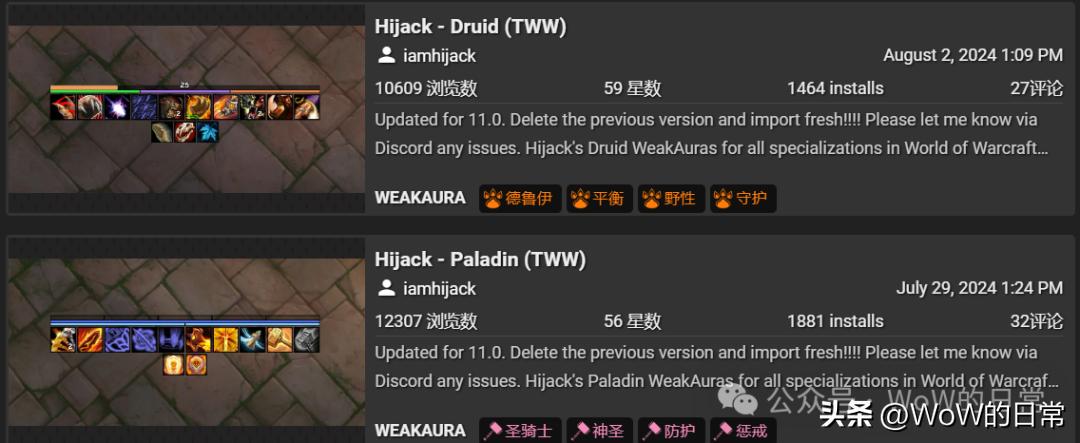Click the WEAKAURA label on Druid entry
This screenshot has width=1080, height=443.
pos(420,198)
